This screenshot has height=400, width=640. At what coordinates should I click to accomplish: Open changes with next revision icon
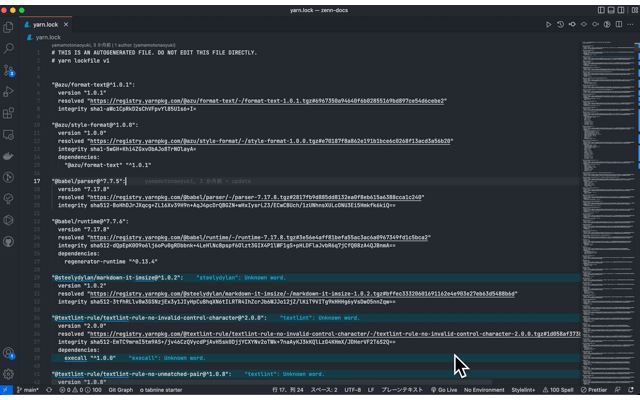point(596,24)
